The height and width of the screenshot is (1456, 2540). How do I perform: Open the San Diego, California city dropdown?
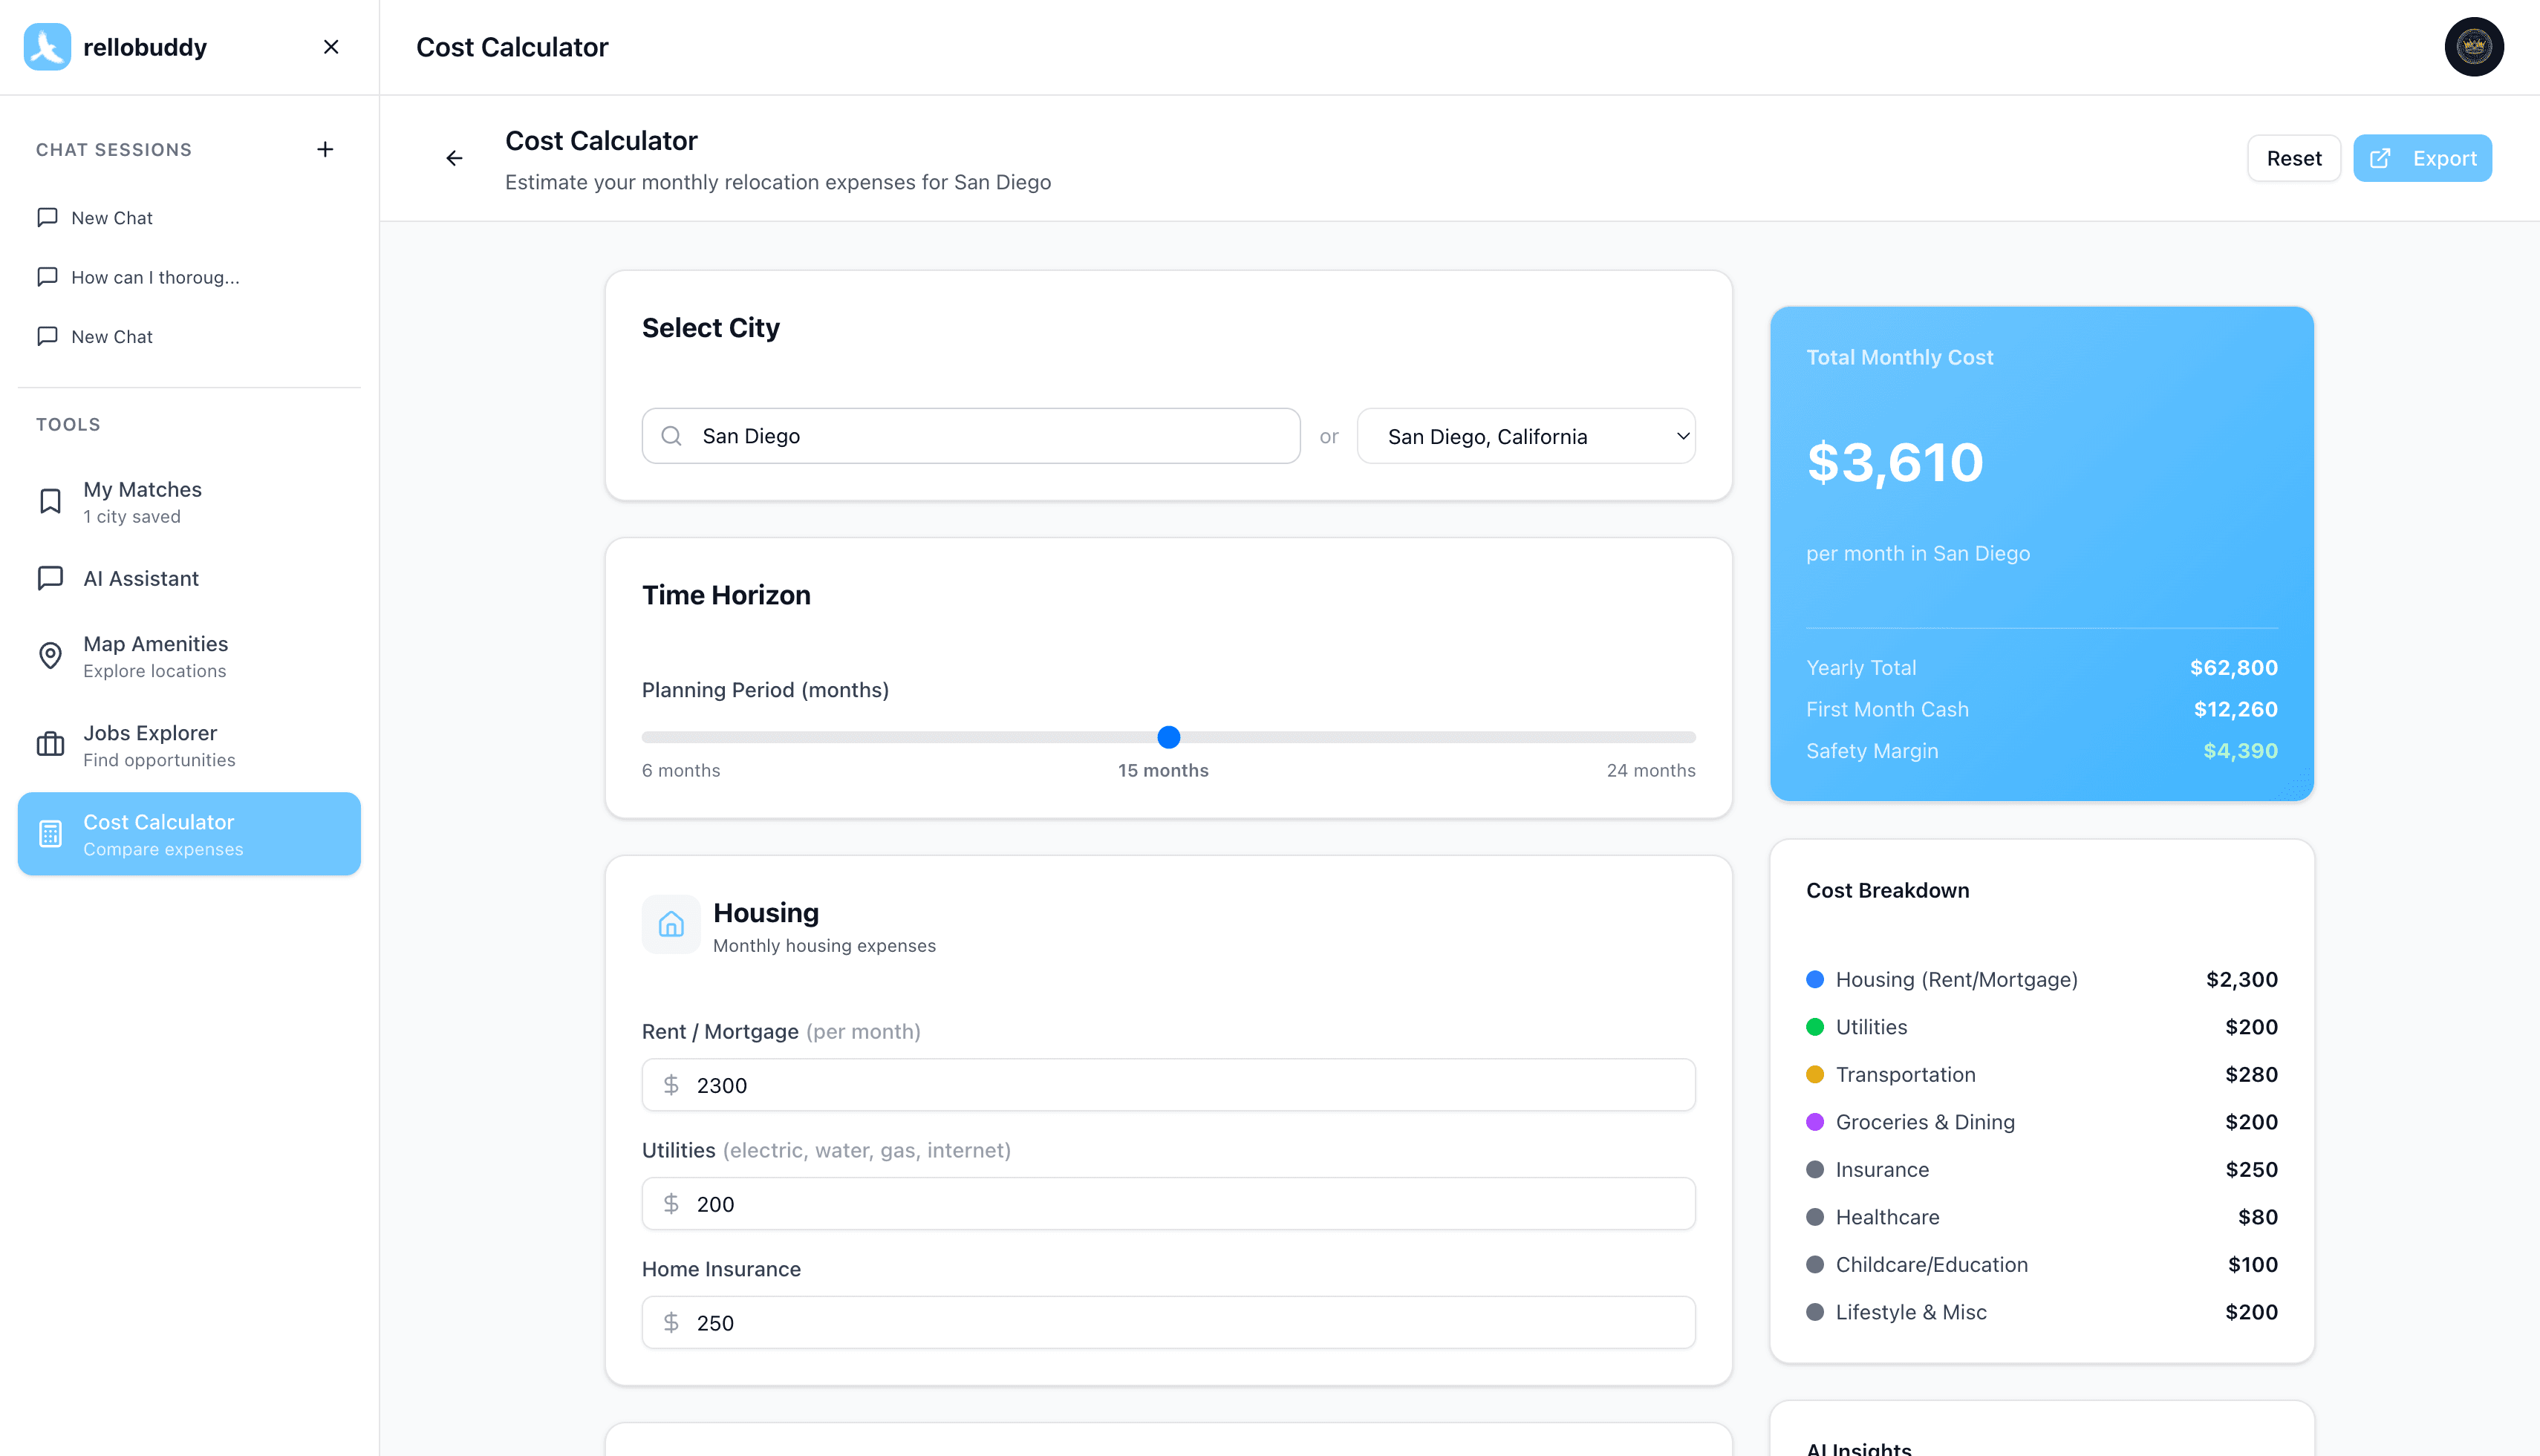(1525, 436)
